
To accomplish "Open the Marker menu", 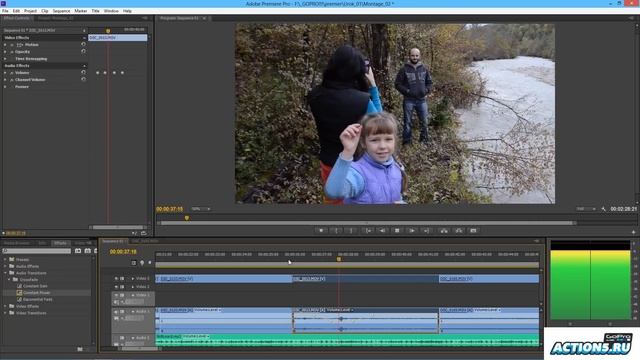I will click(80, 11).
